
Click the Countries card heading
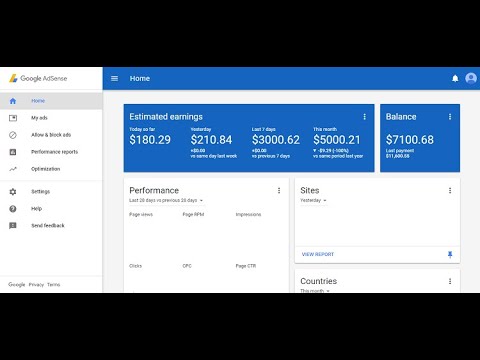[319, 281]
